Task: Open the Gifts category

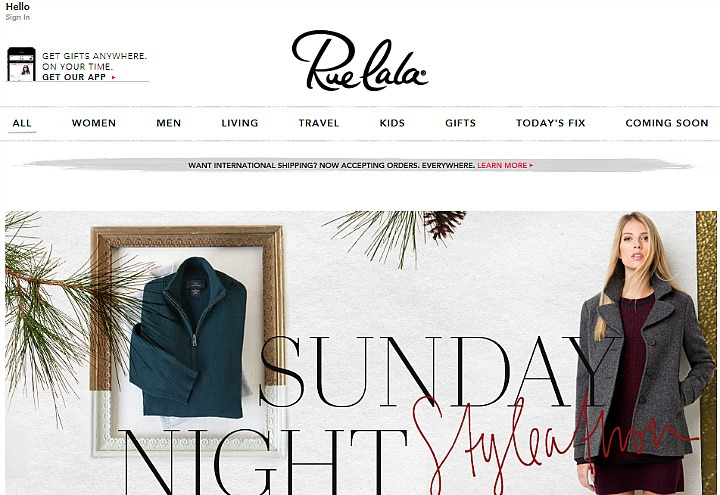Action: [460, 123]
